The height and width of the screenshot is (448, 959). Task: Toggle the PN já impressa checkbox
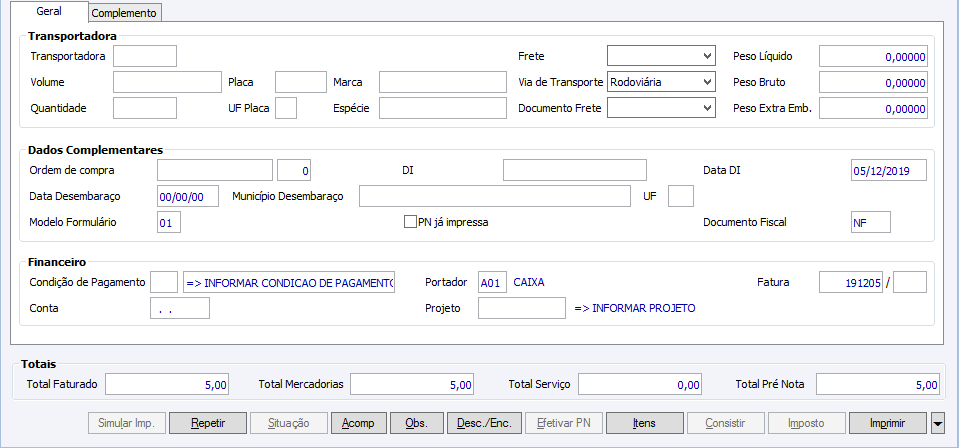pos(410,222)
